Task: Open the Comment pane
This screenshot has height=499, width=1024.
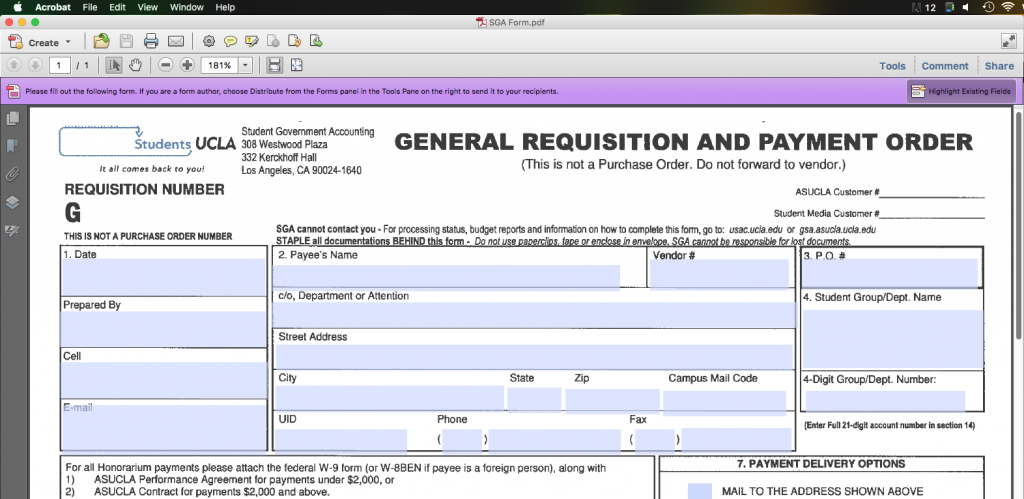Action: tap(945, 66)
